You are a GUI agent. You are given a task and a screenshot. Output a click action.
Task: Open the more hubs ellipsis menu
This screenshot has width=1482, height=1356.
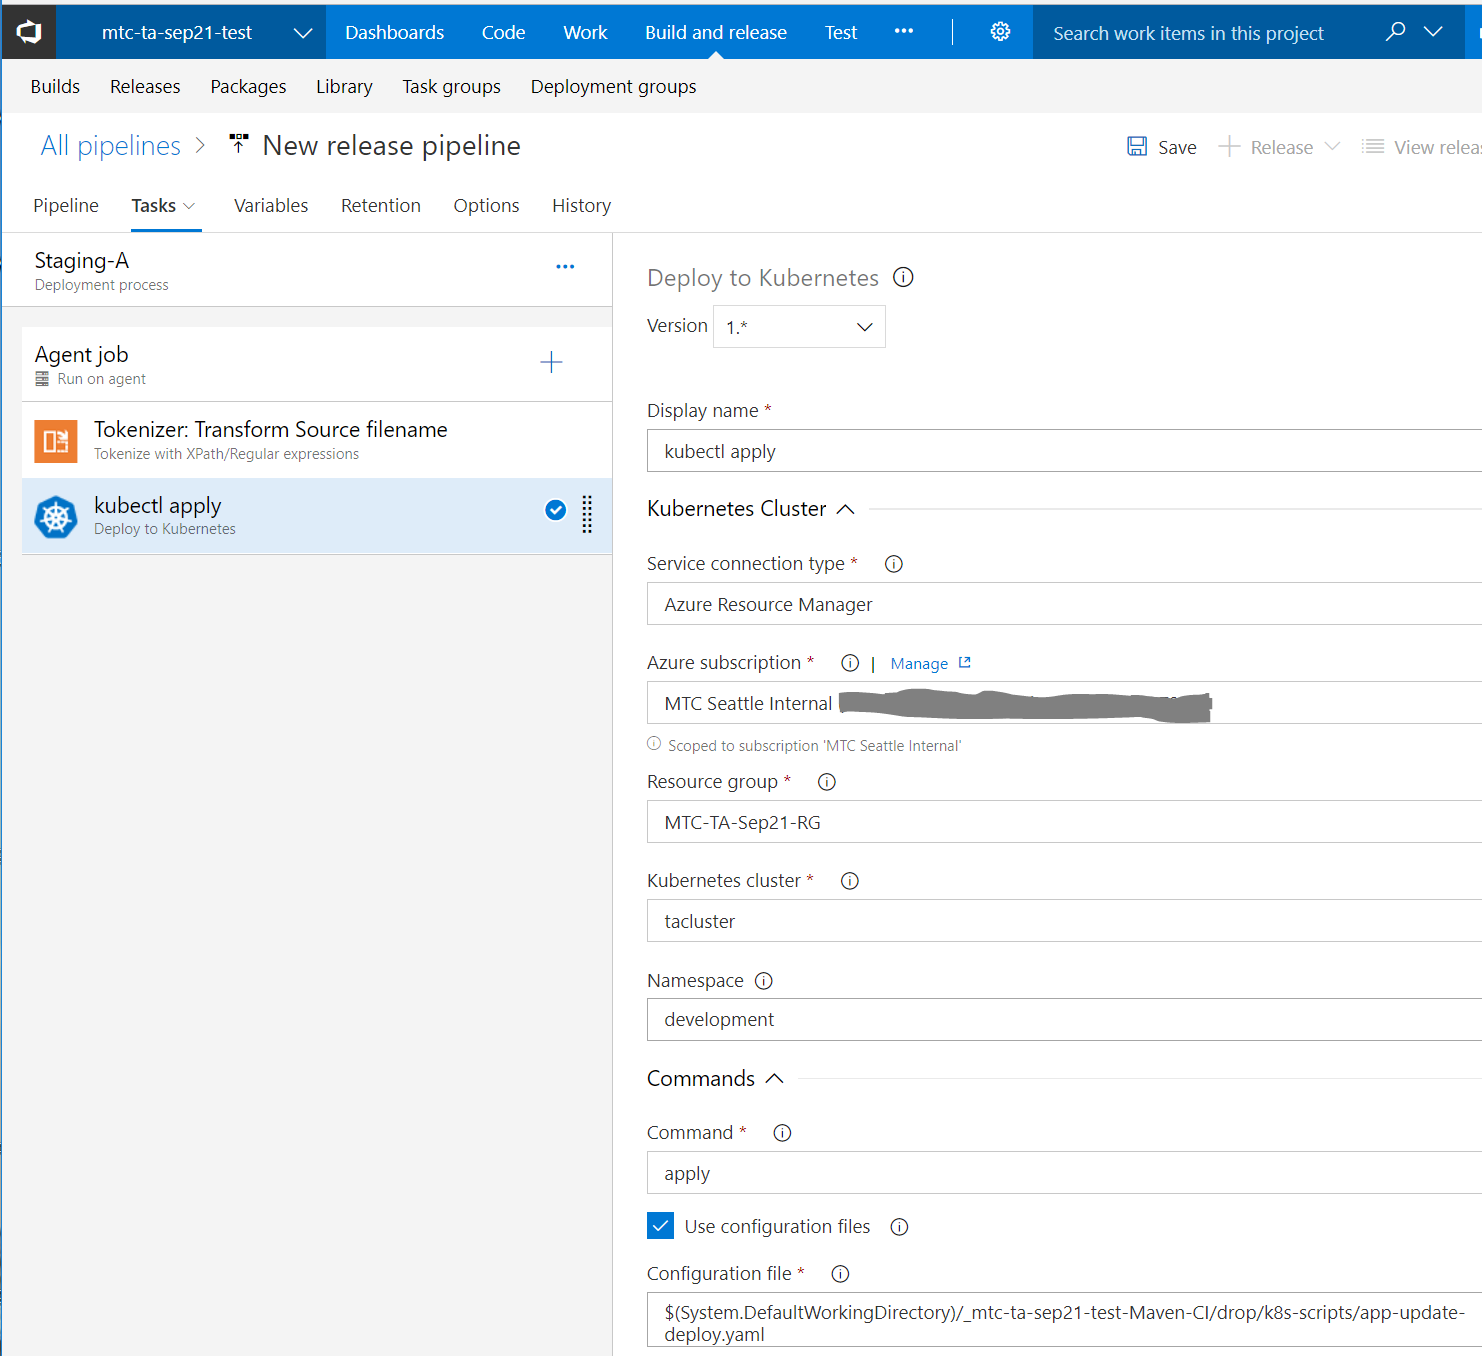click(x=904, y=32)
